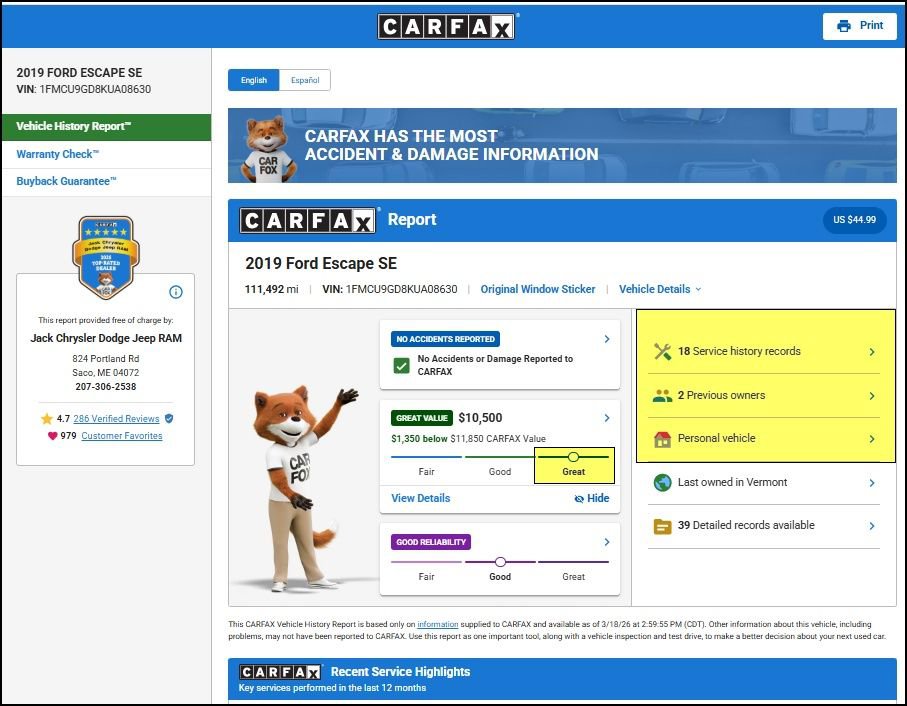The image size is (907, 706).
Task: Click the Previous owners people icon
Action: coord(662,395)
